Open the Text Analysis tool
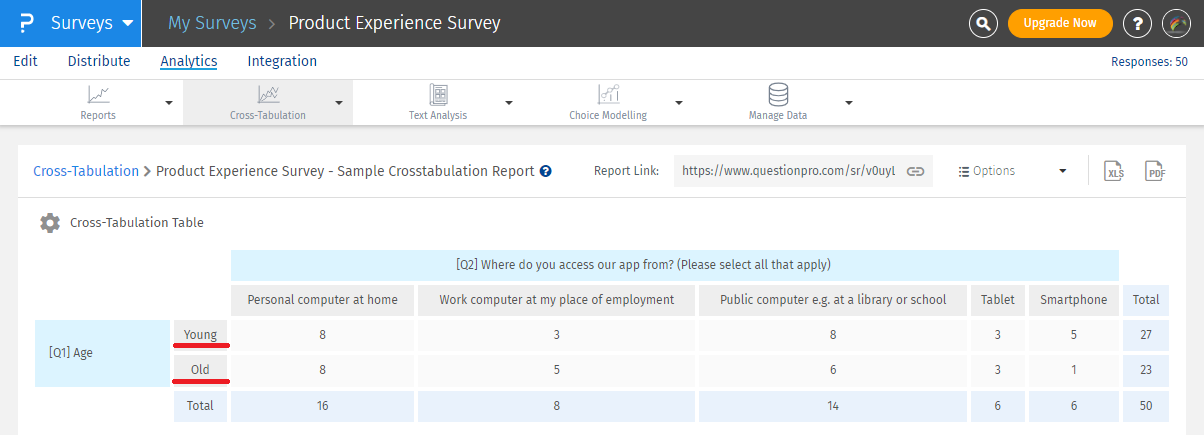This screenshot has height=435, width=1204. point(438,101)
